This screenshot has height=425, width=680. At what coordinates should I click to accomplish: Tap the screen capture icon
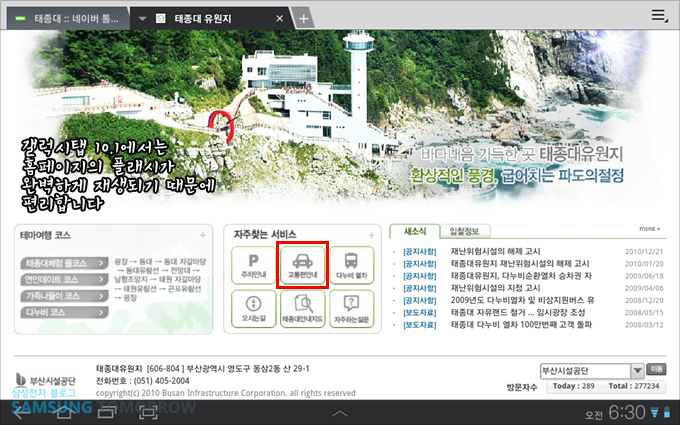148,412
